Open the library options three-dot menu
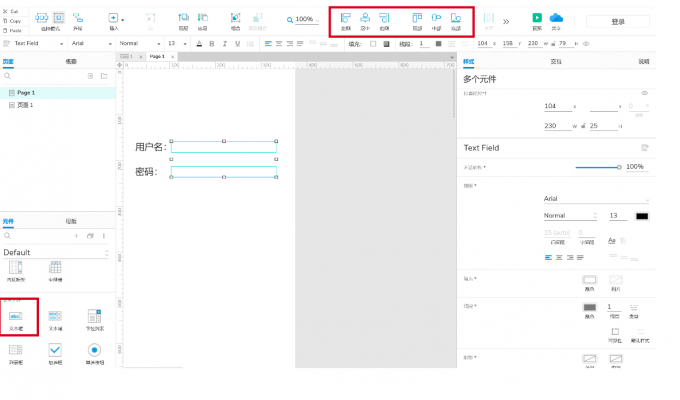Image resolution: width=680 pixels, height=400 pixels. coord(104,236)
